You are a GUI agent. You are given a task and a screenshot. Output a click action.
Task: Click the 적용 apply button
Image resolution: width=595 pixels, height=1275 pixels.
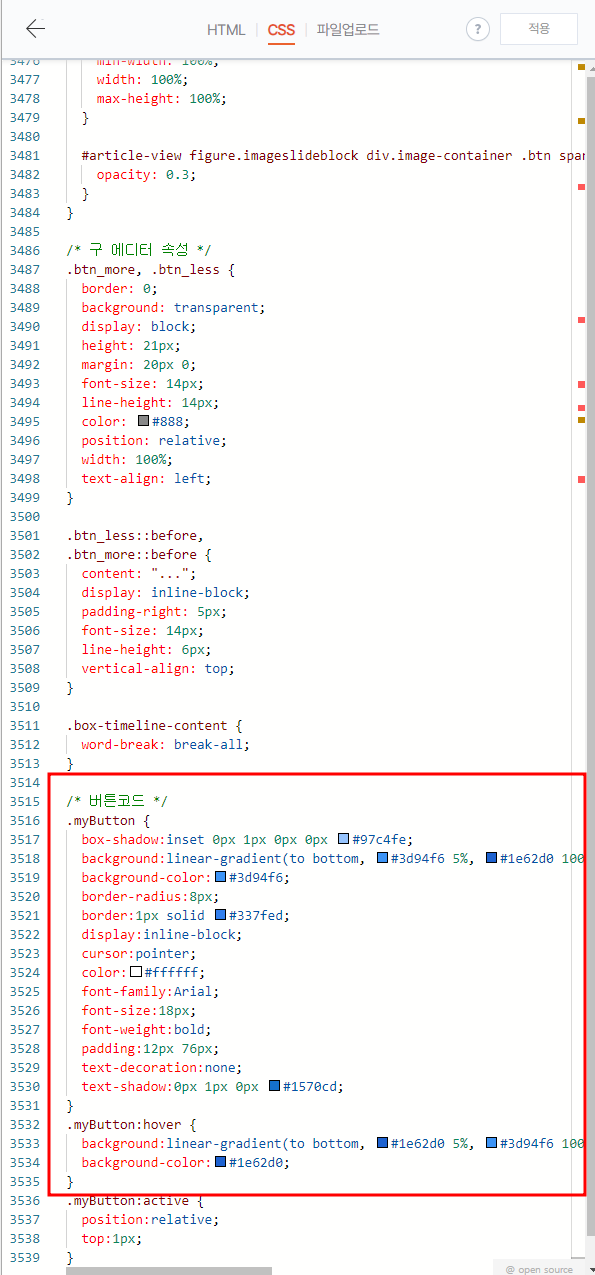click(x=539, y=29)
